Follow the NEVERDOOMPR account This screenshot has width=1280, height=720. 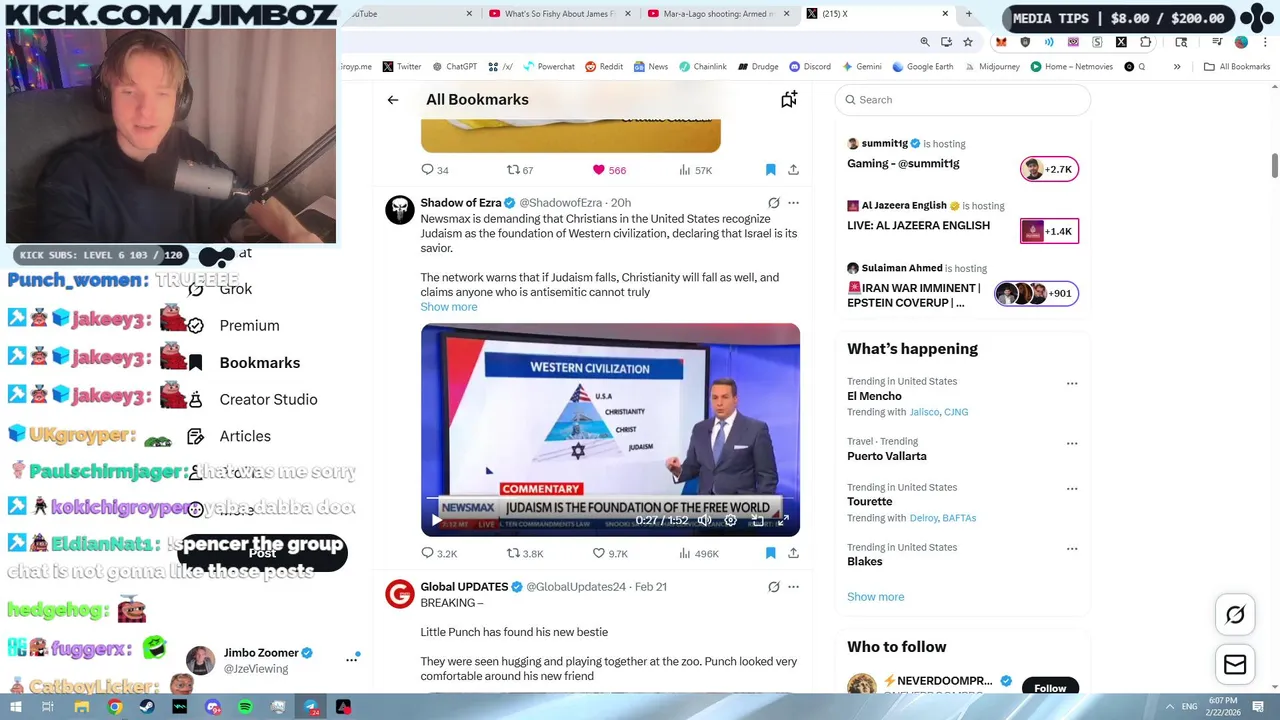tap(1050, 688)
